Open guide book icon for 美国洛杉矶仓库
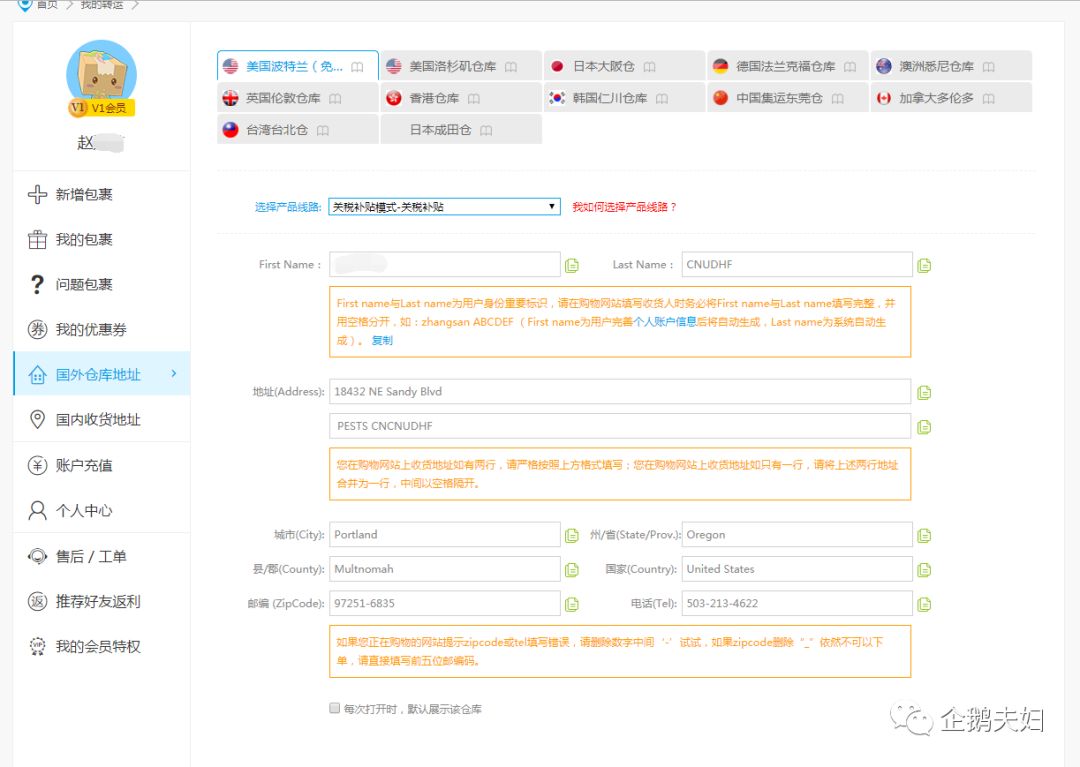1080x767 pixels. (x=511, y=67)
